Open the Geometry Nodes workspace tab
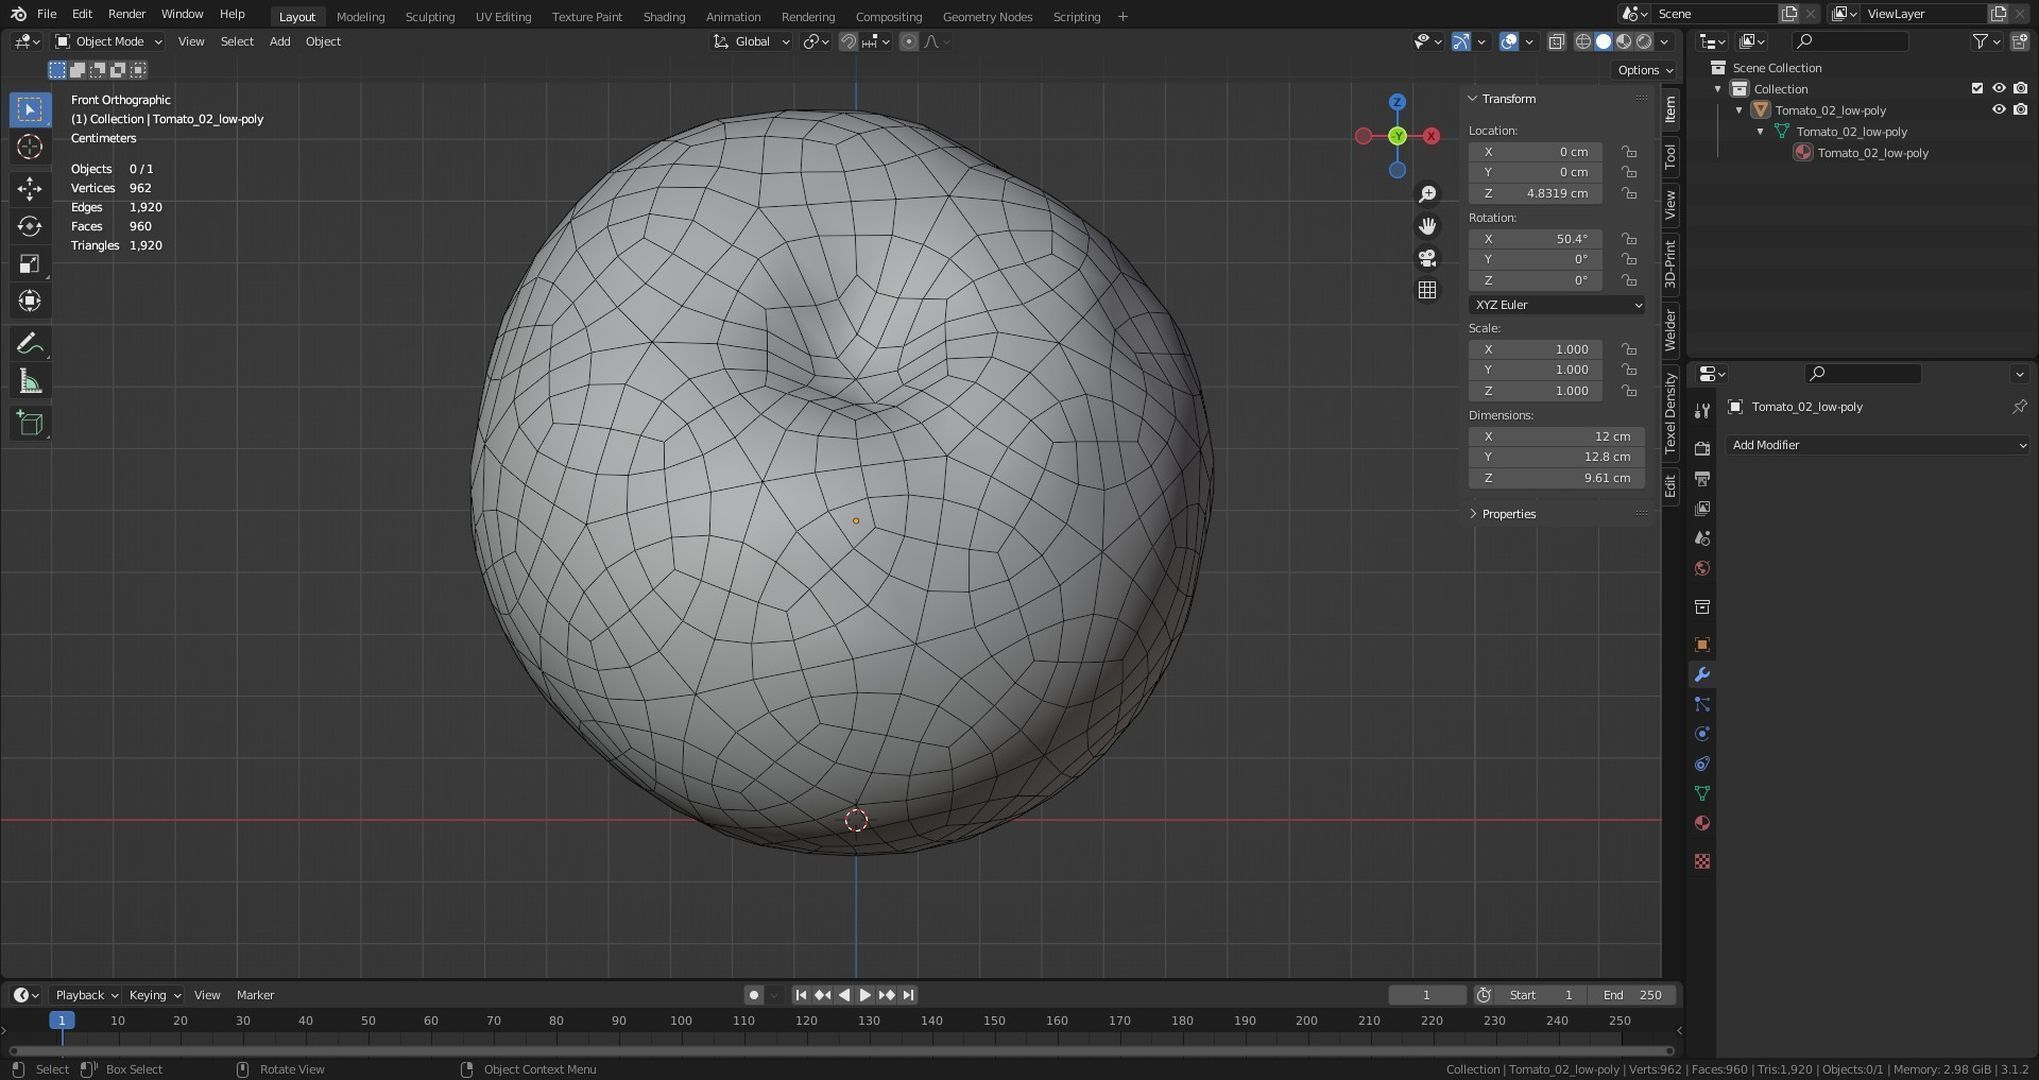Image resolution: width=2039 pixels, height=1080 pixels. coord(987,16)
